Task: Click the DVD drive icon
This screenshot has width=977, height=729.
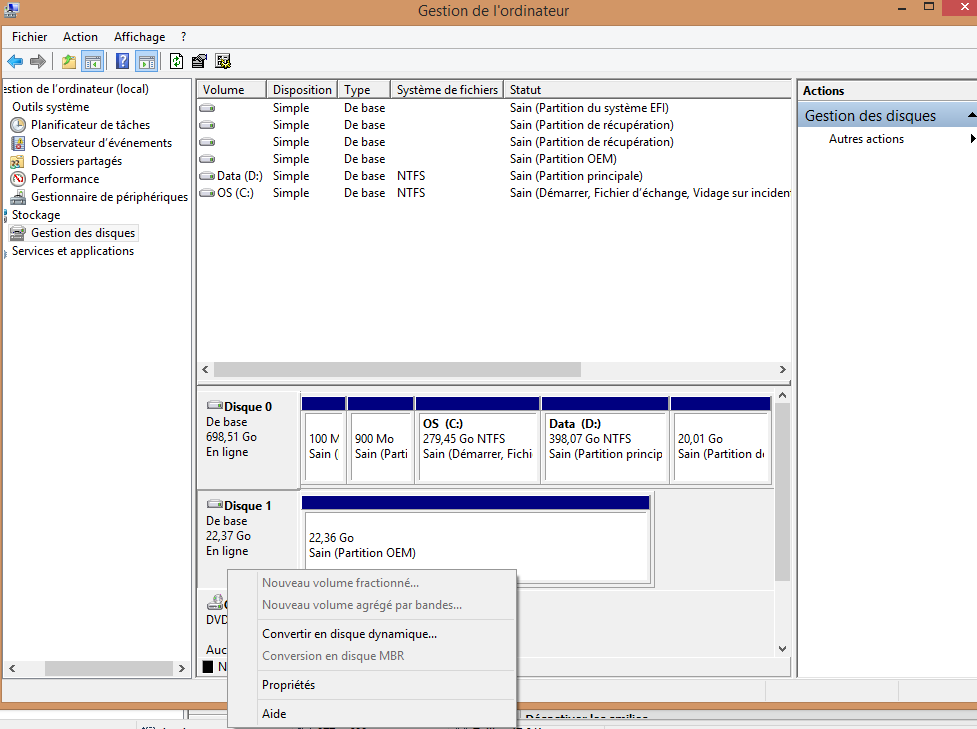Action: [x=215, y=602]
